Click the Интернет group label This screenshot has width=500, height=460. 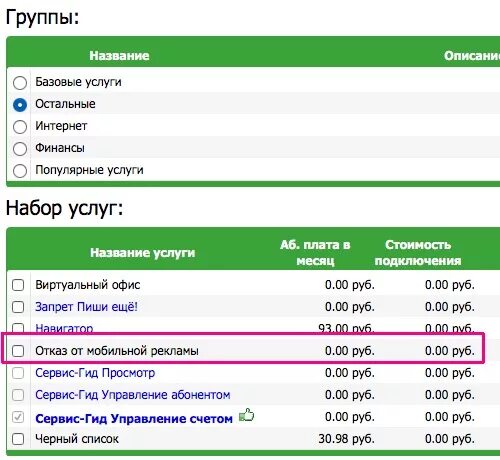tap(61, 126)
